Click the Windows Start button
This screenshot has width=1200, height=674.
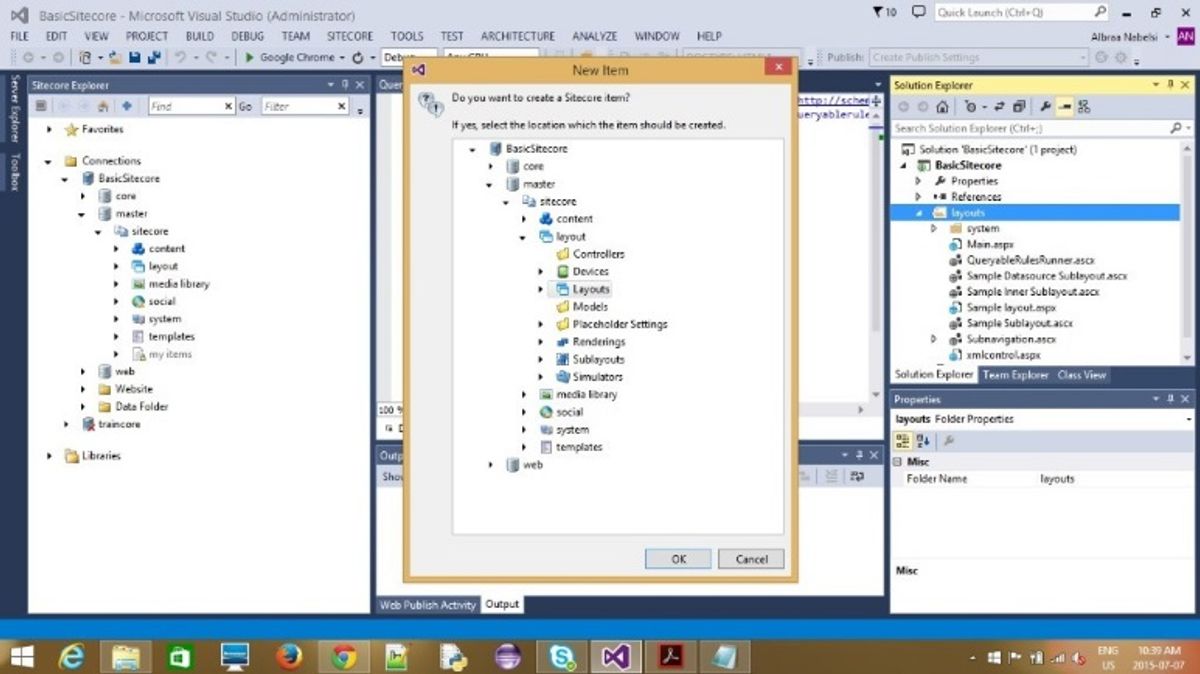coord(21,657)
